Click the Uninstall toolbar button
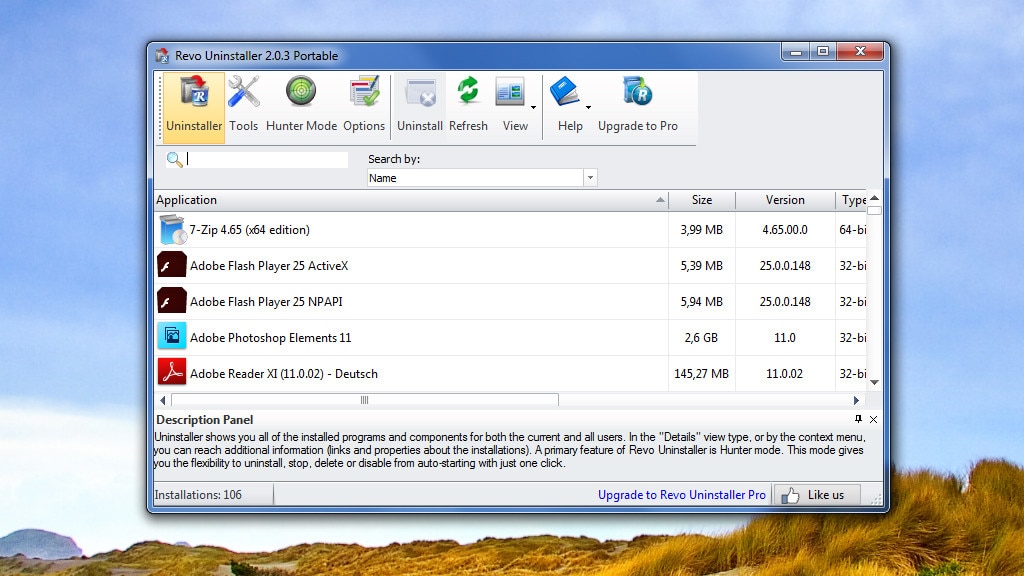 tap(420, 108)
